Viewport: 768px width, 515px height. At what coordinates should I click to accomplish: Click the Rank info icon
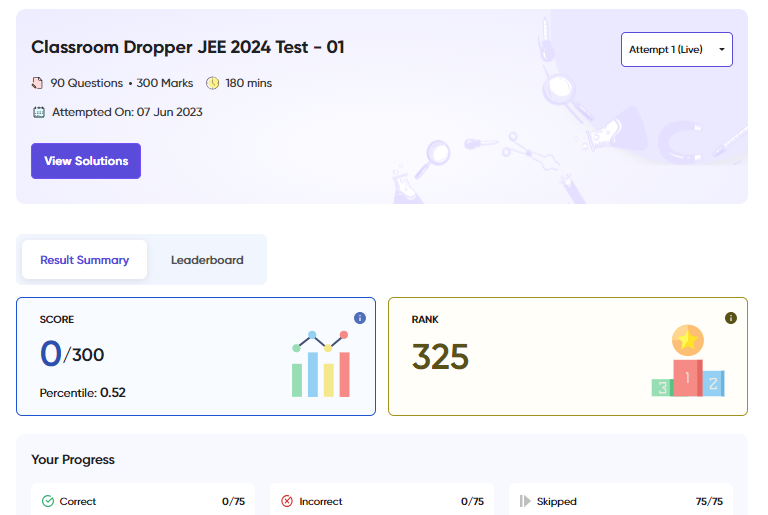pyautogui.click(x=730, y=318)
